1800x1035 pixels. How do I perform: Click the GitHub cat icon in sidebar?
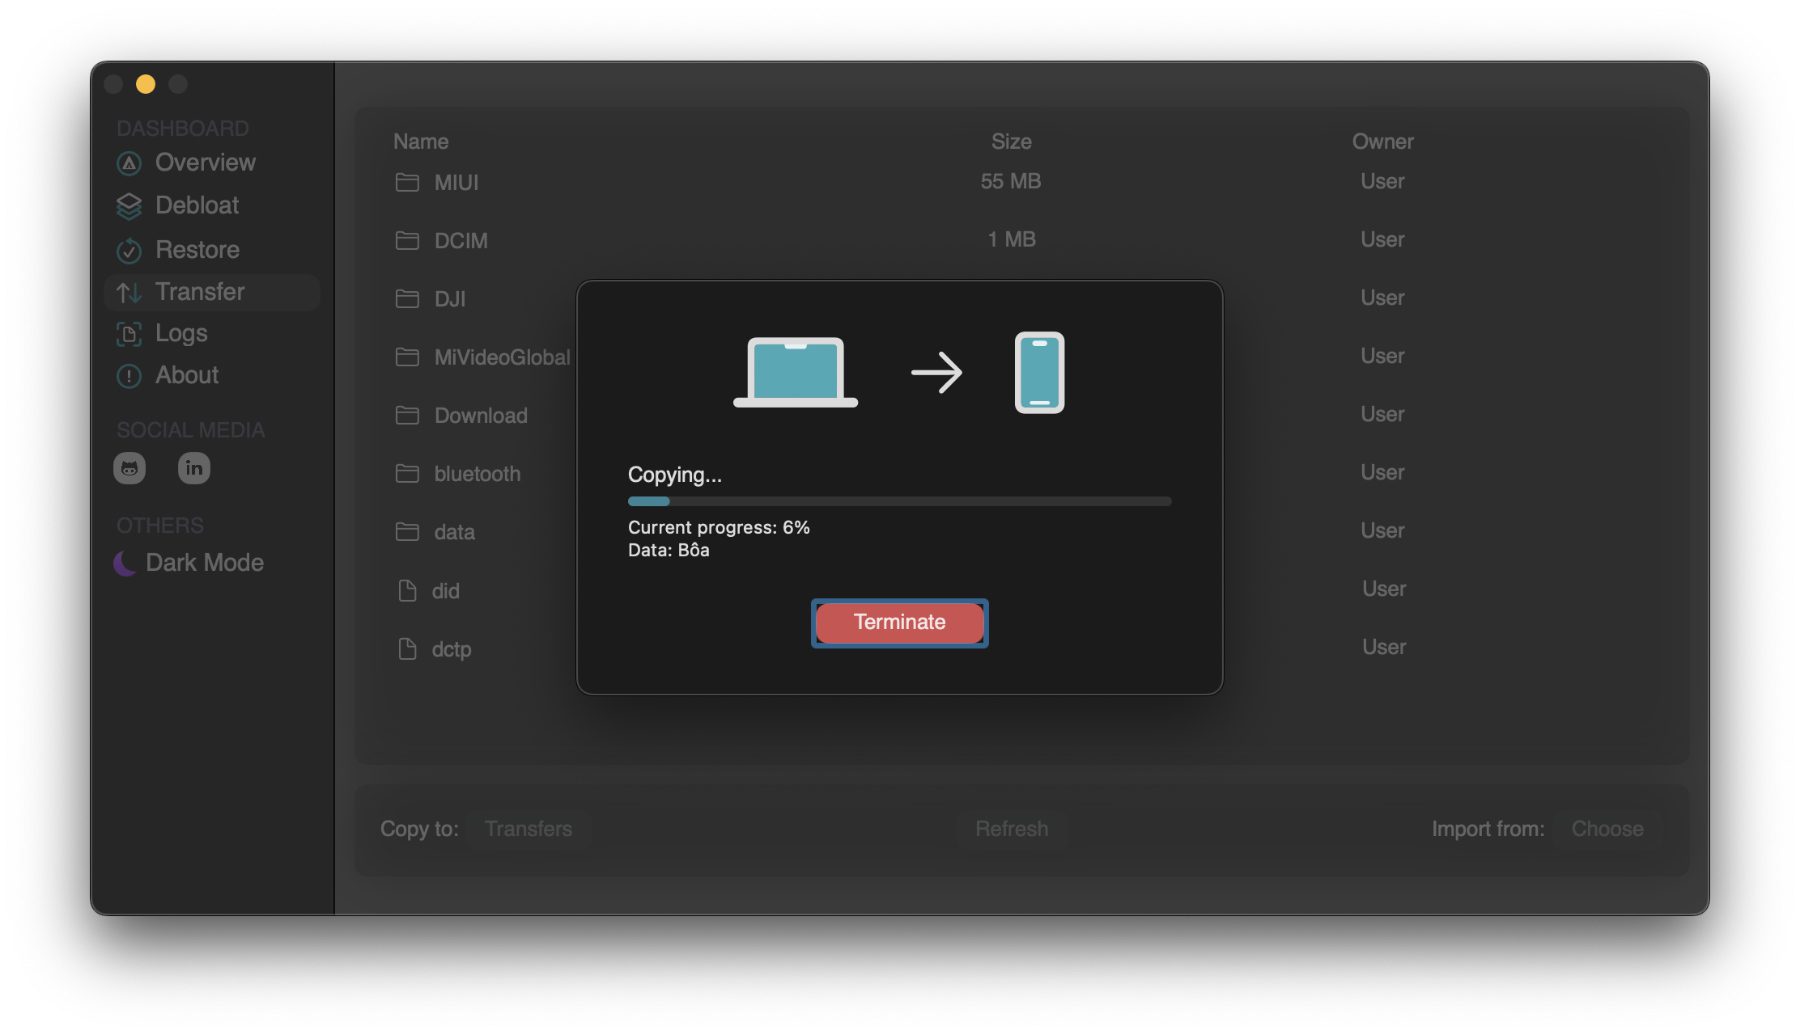point(129,468)
